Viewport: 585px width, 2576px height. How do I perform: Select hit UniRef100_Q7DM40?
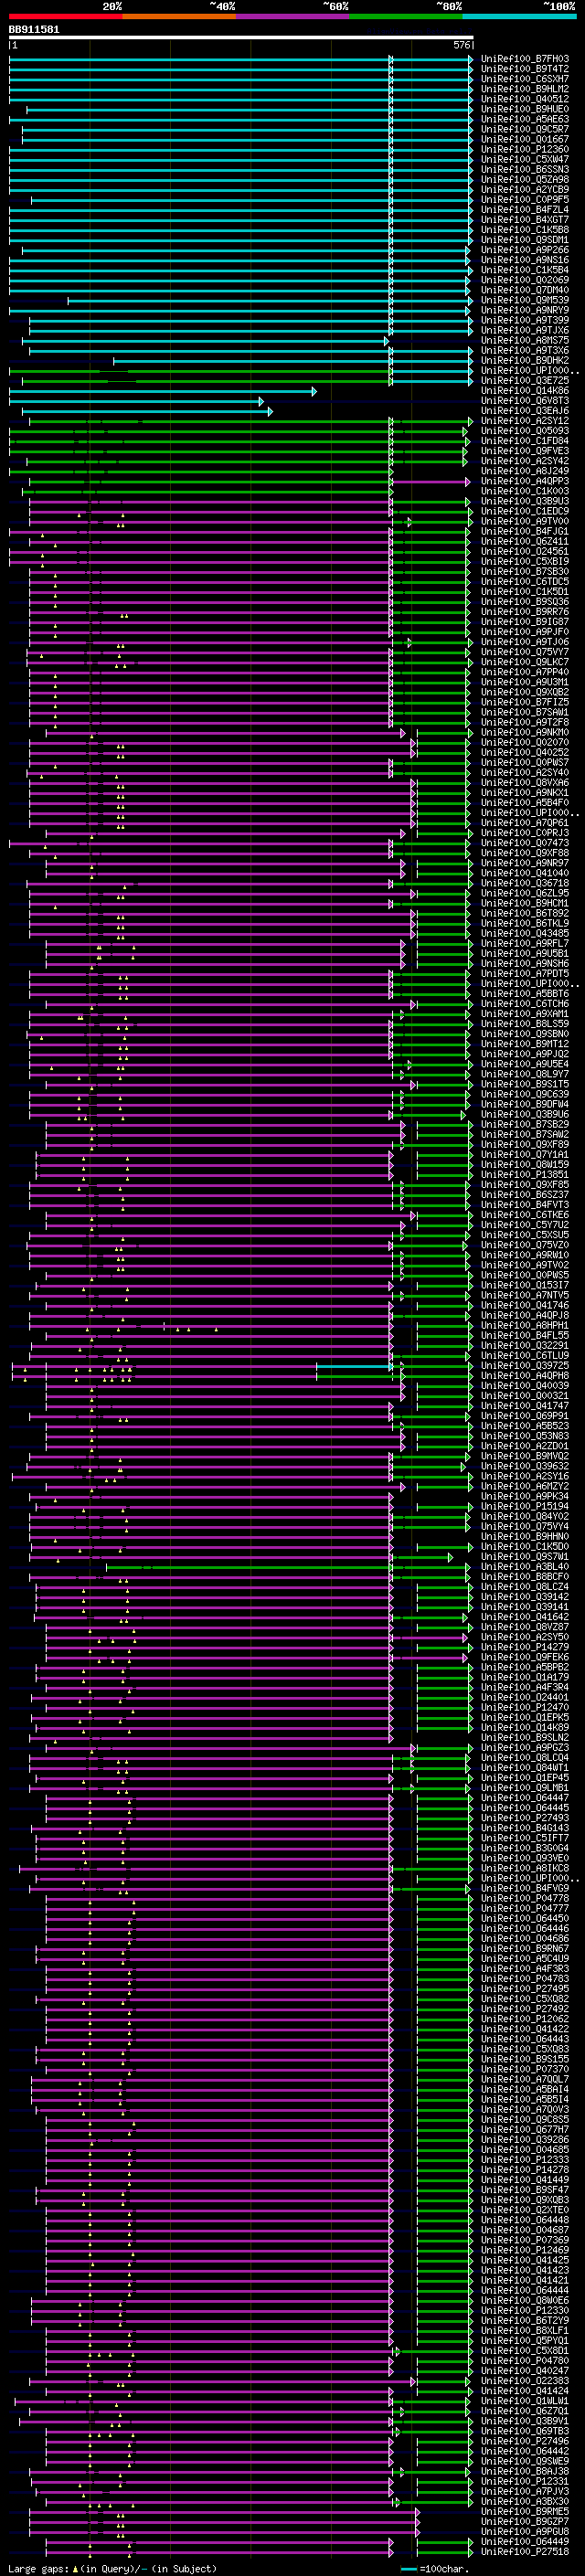point(525,290)
